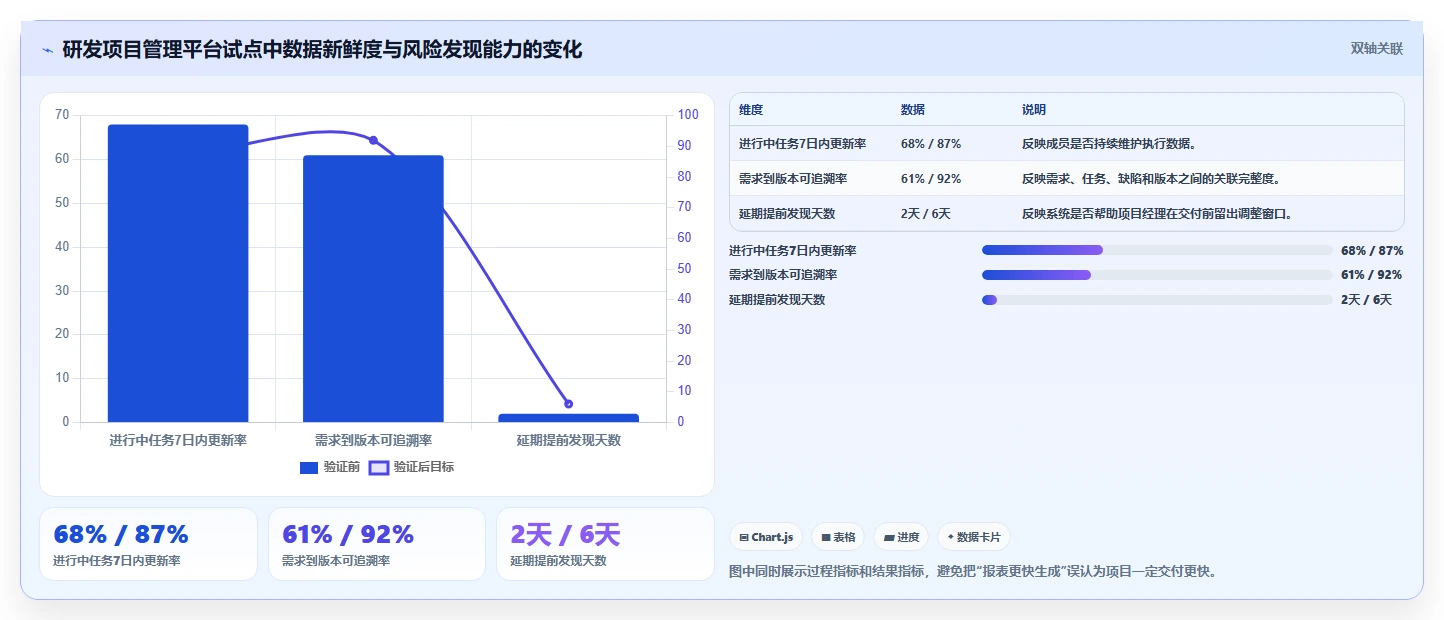
Task: Click the footer note starting 图中同时展示过程指标
Action: point(973,572)
